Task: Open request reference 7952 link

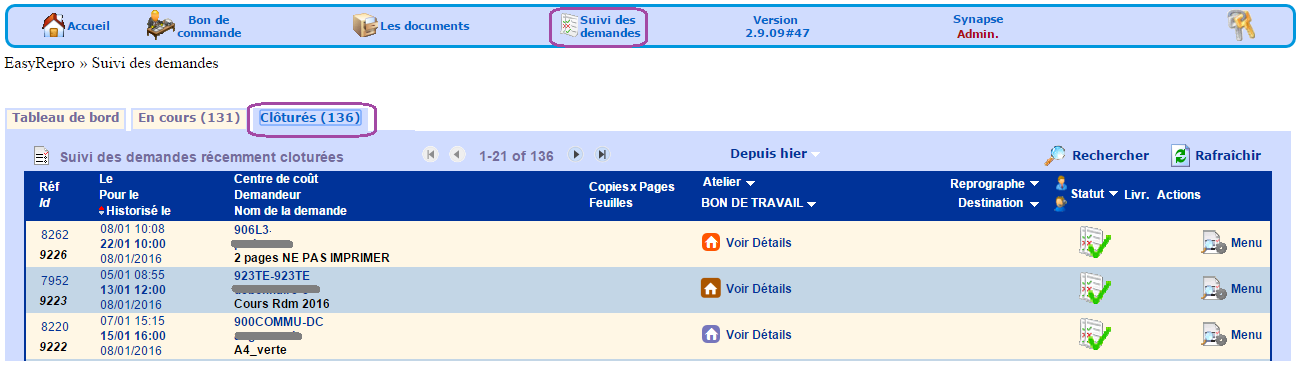Action: [x=55, y=281]
